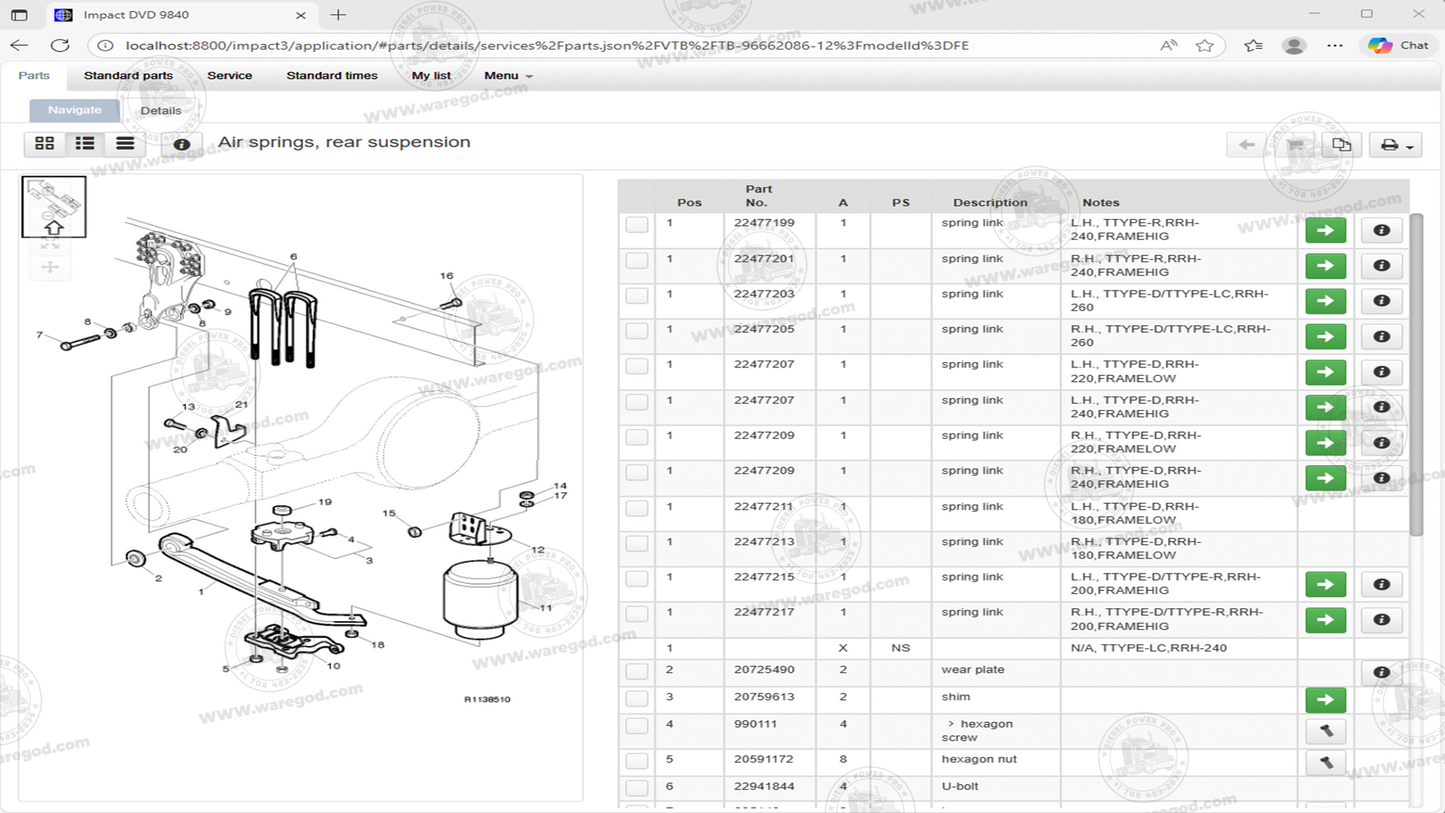This screenshot has width=1445, height=813.
Task: Click the Navigate button
Action: pos(75,110)
